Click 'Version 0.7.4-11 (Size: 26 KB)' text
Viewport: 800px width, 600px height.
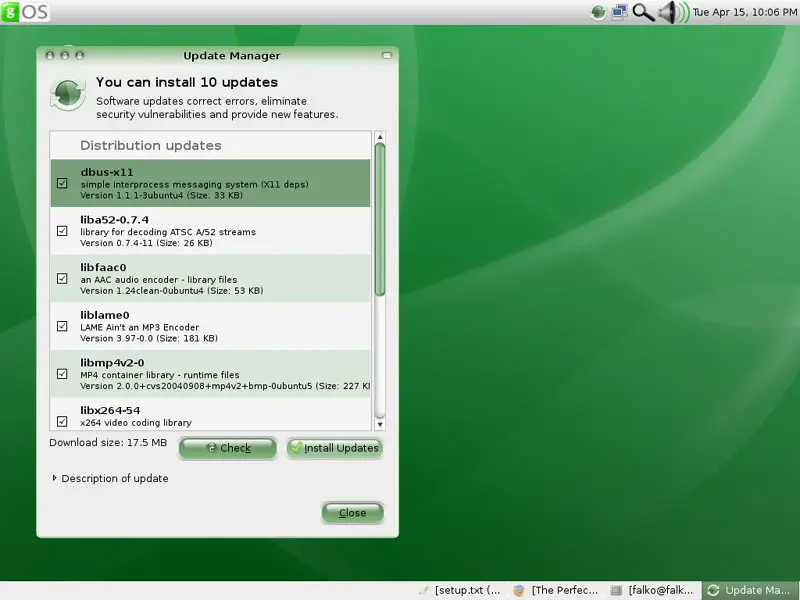146,243
